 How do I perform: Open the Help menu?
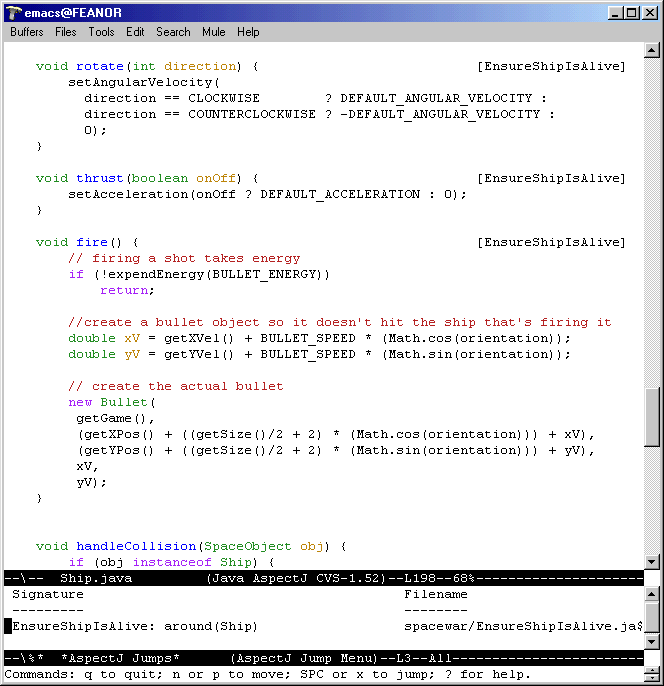tap(248, 32)
